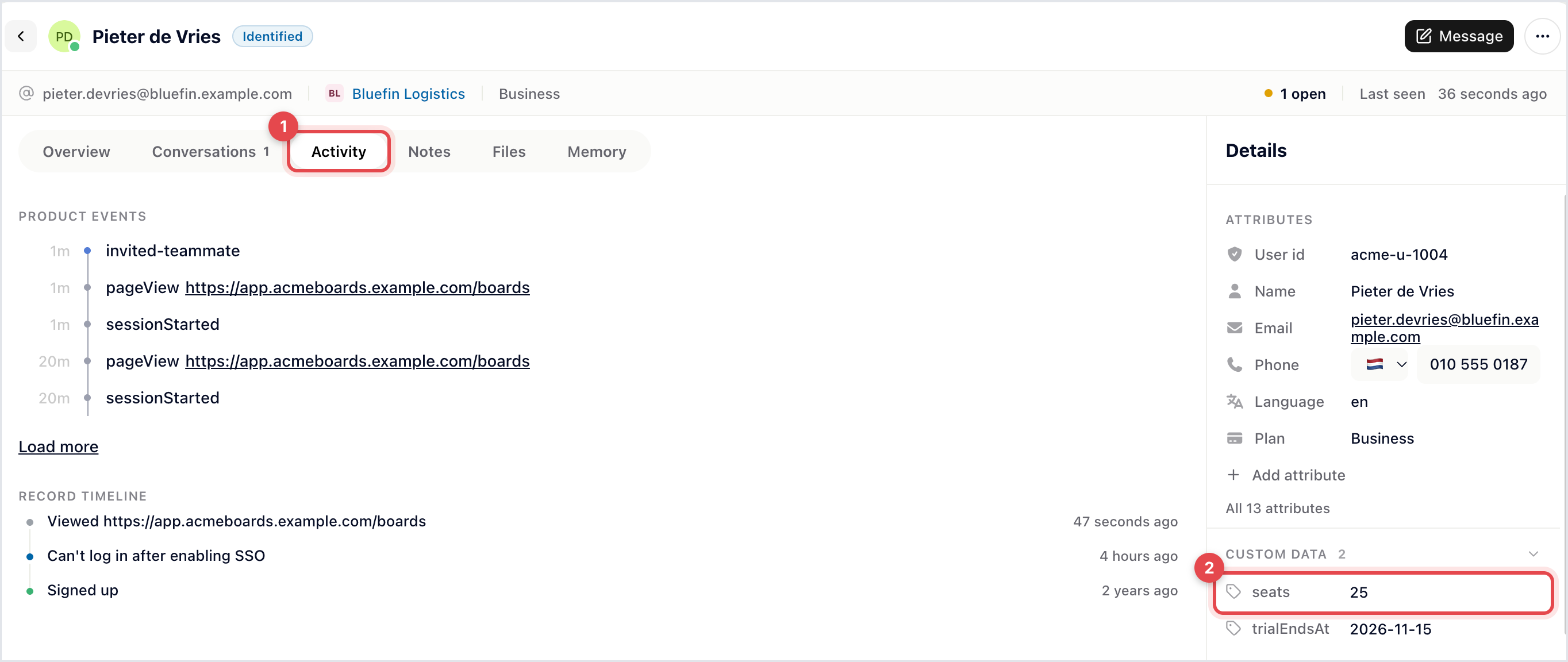This screenshot has height=662, width=1568.
Task: Switch to the Files tab
Action: pos(509,152)
